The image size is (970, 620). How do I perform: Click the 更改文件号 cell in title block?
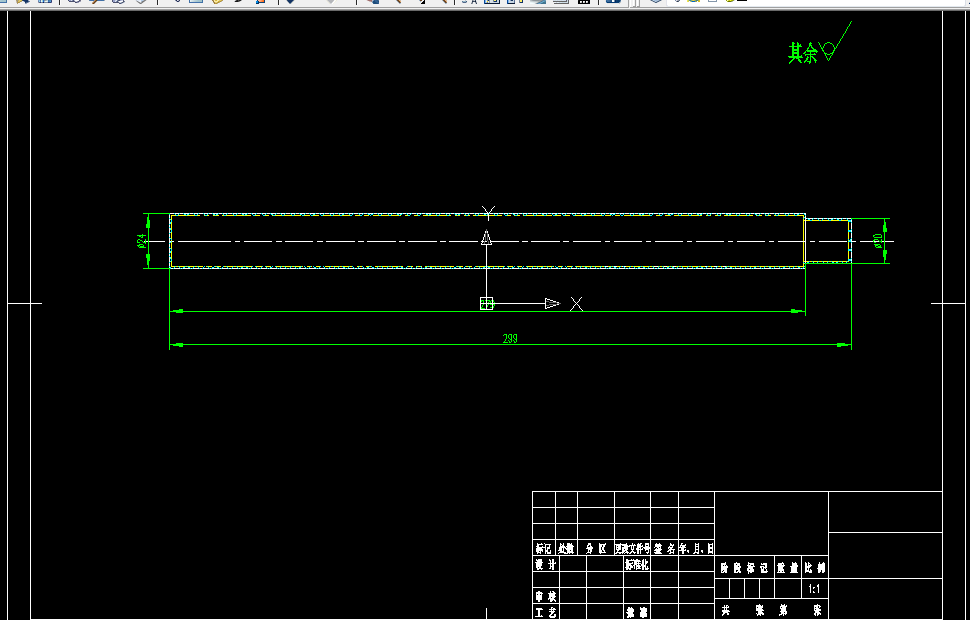tap(632, 548)
